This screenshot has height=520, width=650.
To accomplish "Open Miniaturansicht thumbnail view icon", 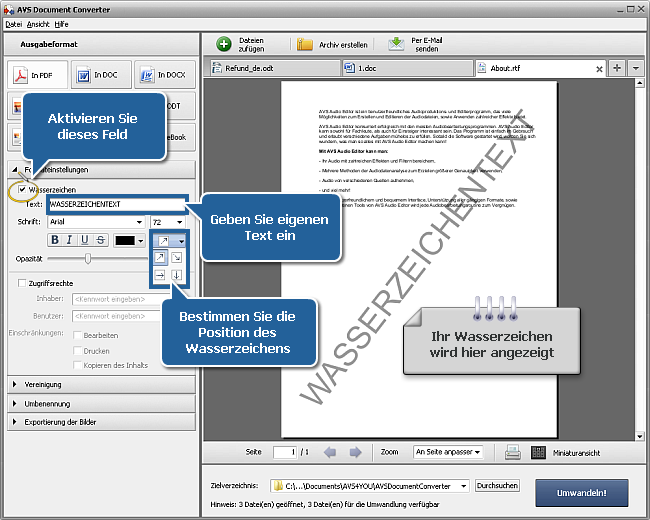I will click(x=538, y=452).
